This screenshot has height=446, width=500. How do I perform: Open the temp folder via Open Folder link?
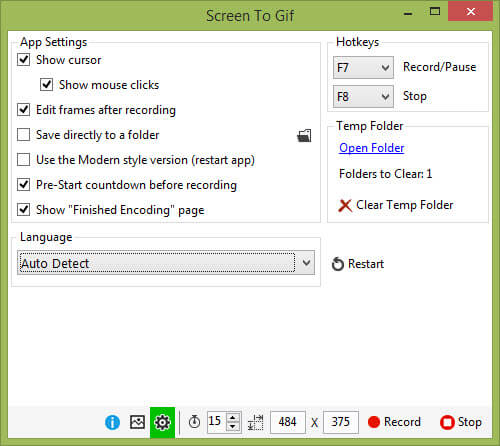pos(372,148)
